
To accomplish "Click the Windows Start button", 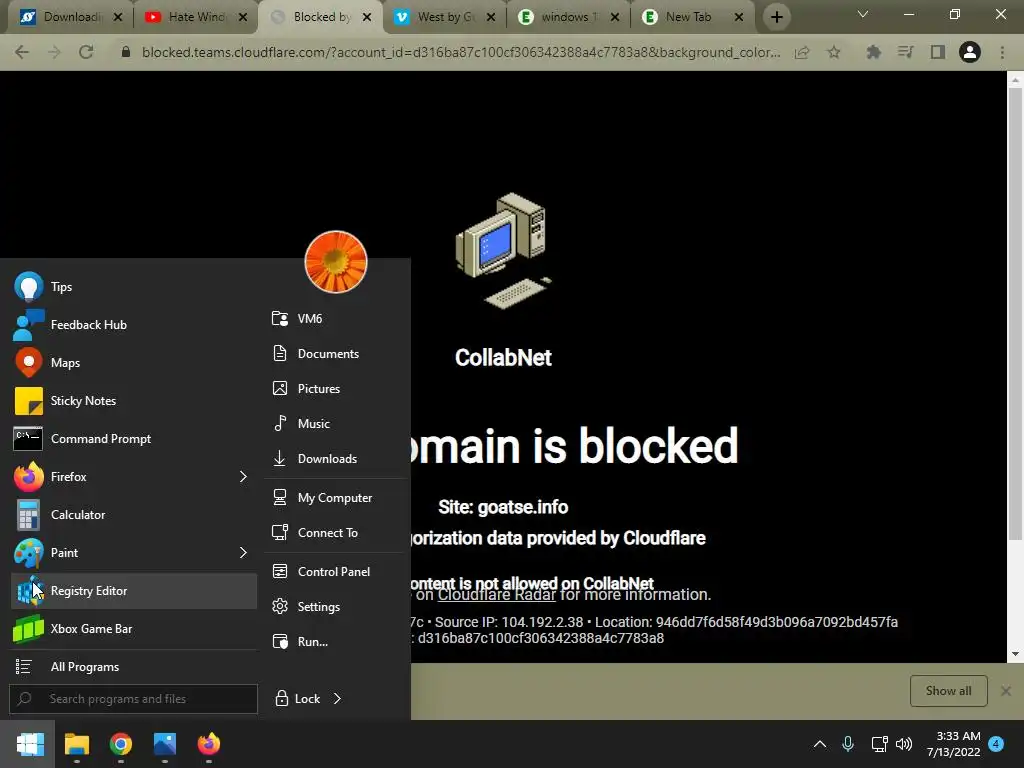I will point(30,744).
